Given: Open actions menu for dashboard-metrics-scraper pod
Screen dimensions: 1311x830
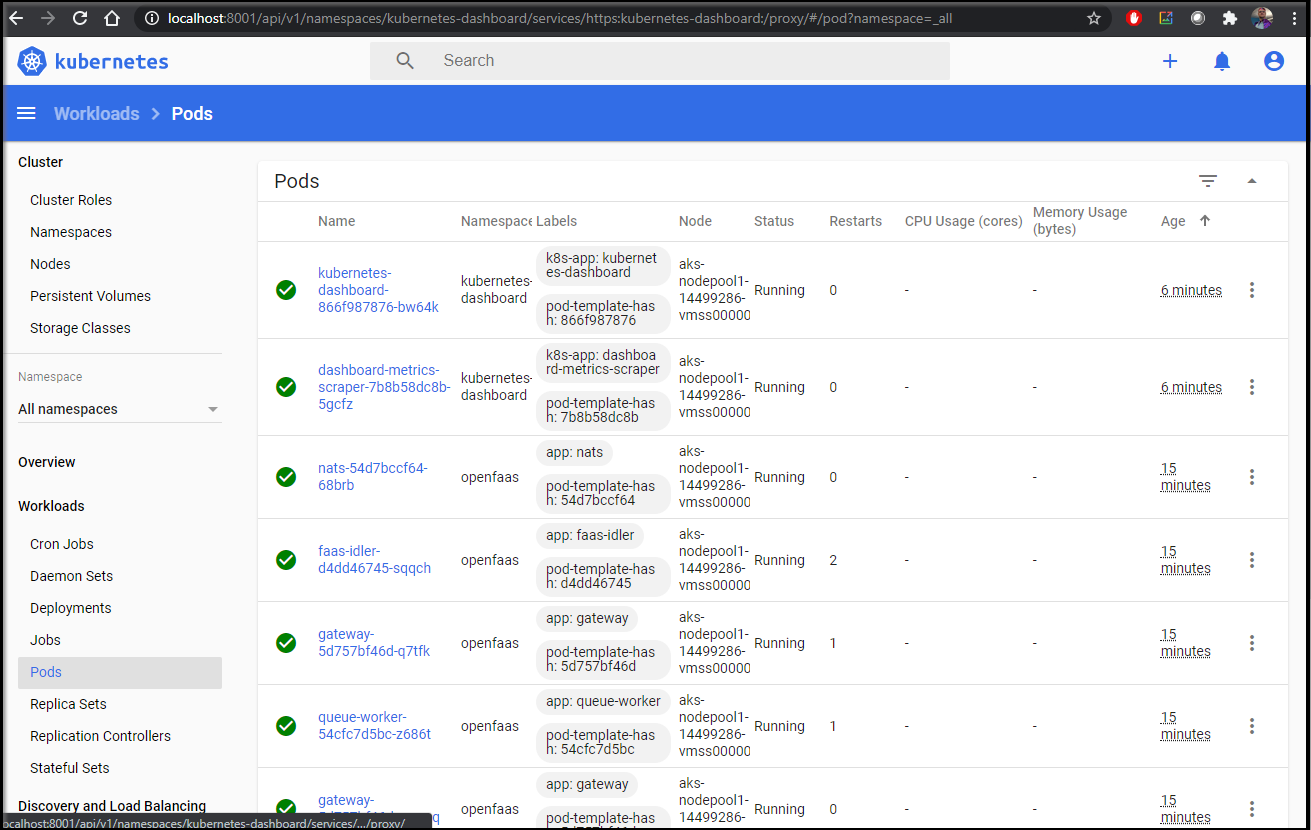Looking at the screenshot, I should pyautogui.click(x=1252, y=387).
